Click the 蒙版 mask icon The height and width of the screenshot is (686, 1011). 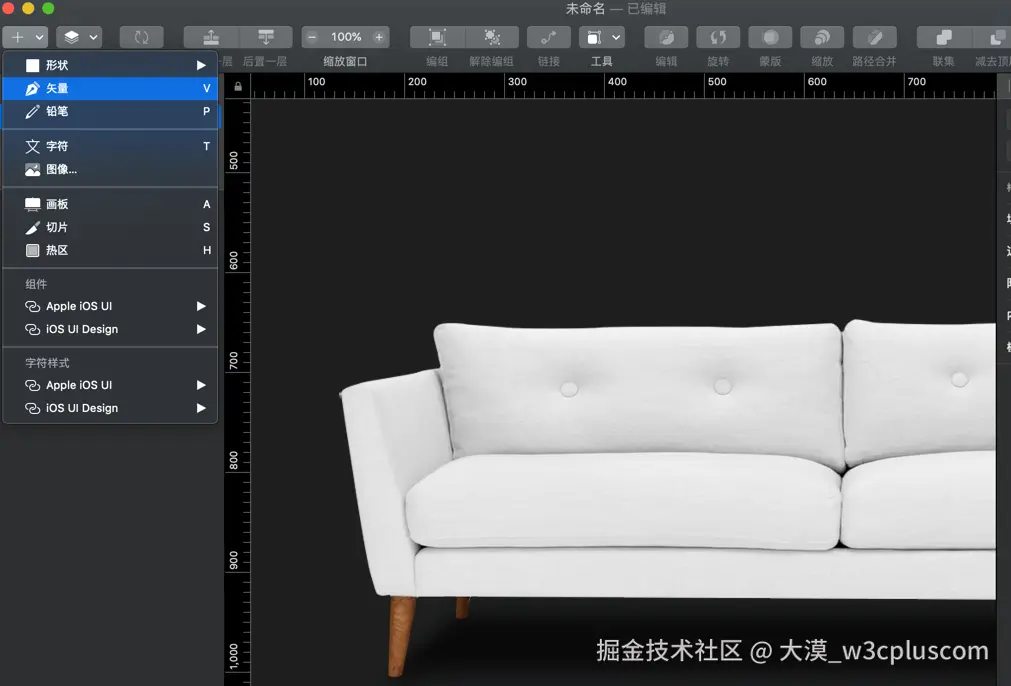pos(770,37)
